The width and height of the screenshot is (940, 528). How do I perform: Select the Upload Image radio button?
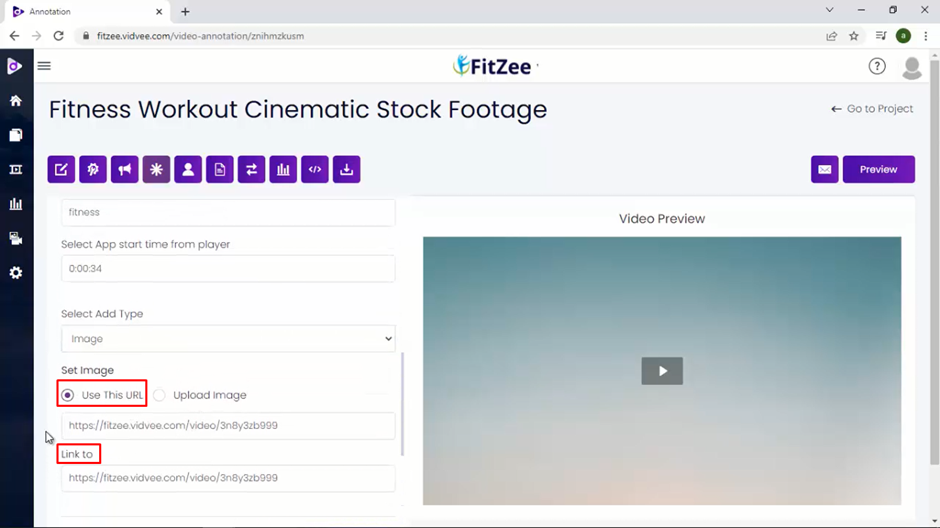pos(159,395)
